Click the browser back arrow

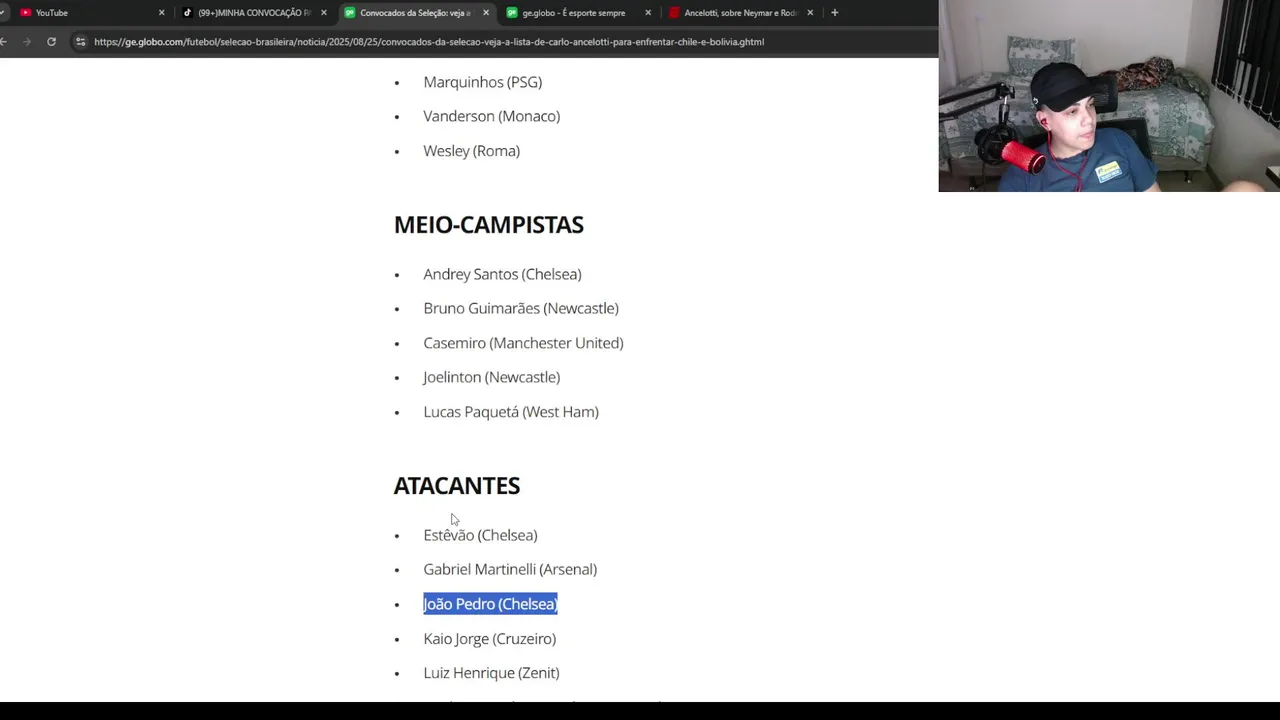coord(4,42)
